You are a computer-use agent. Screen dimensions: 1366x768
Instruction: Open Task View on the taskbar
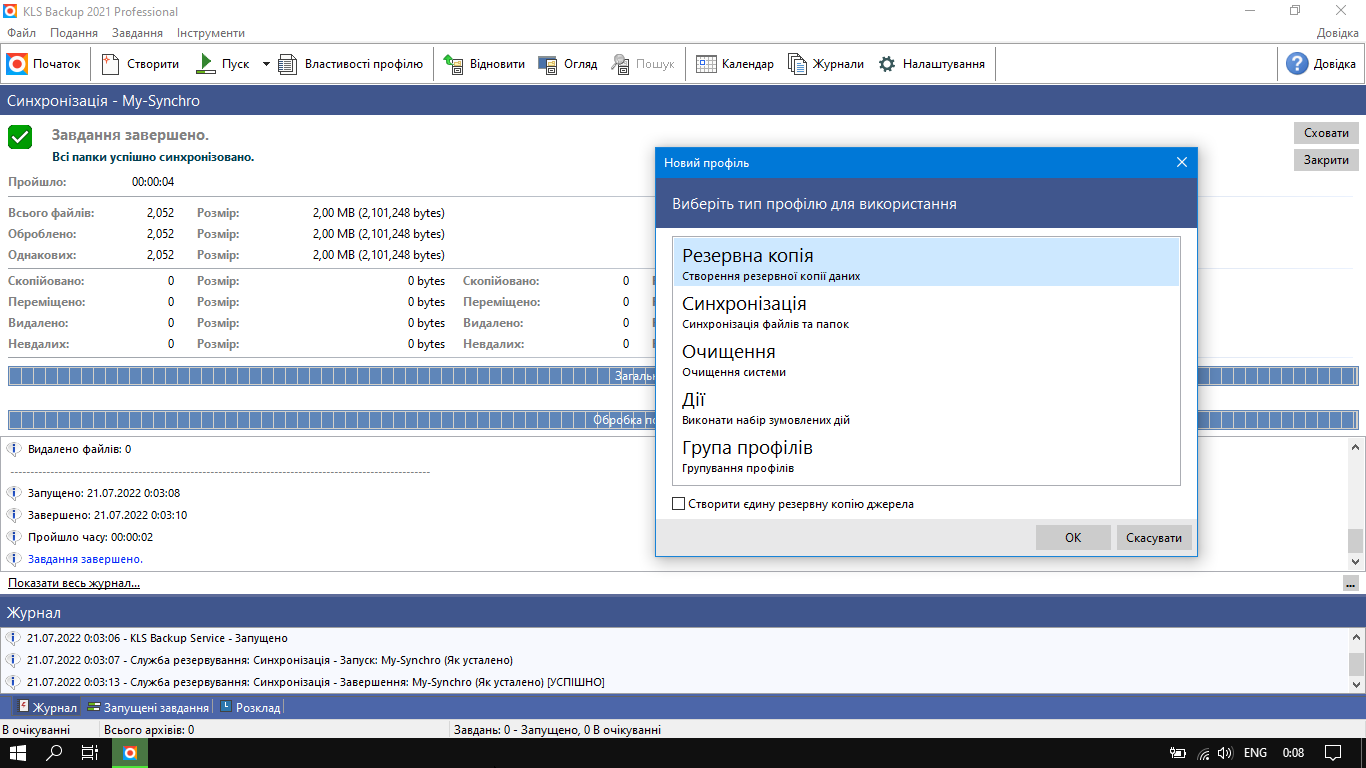pos(90,753)
